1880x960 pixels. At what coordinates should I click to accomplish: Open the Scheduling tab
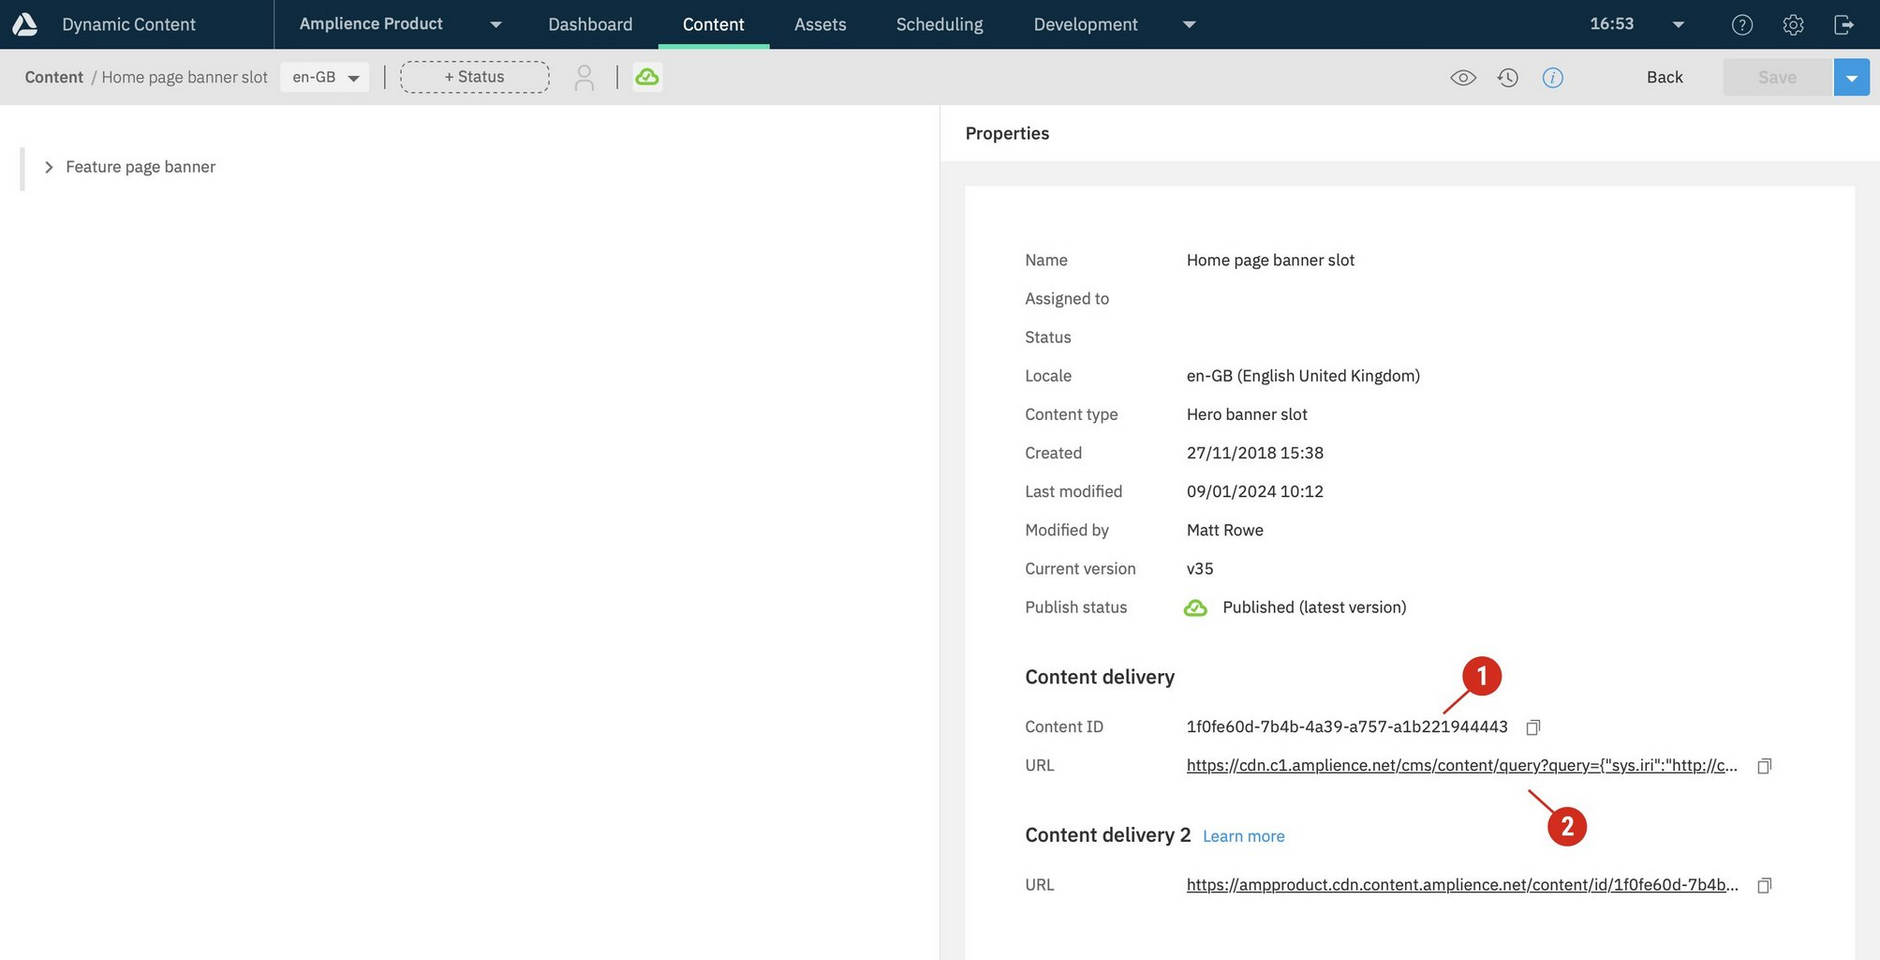coord(939,24)
